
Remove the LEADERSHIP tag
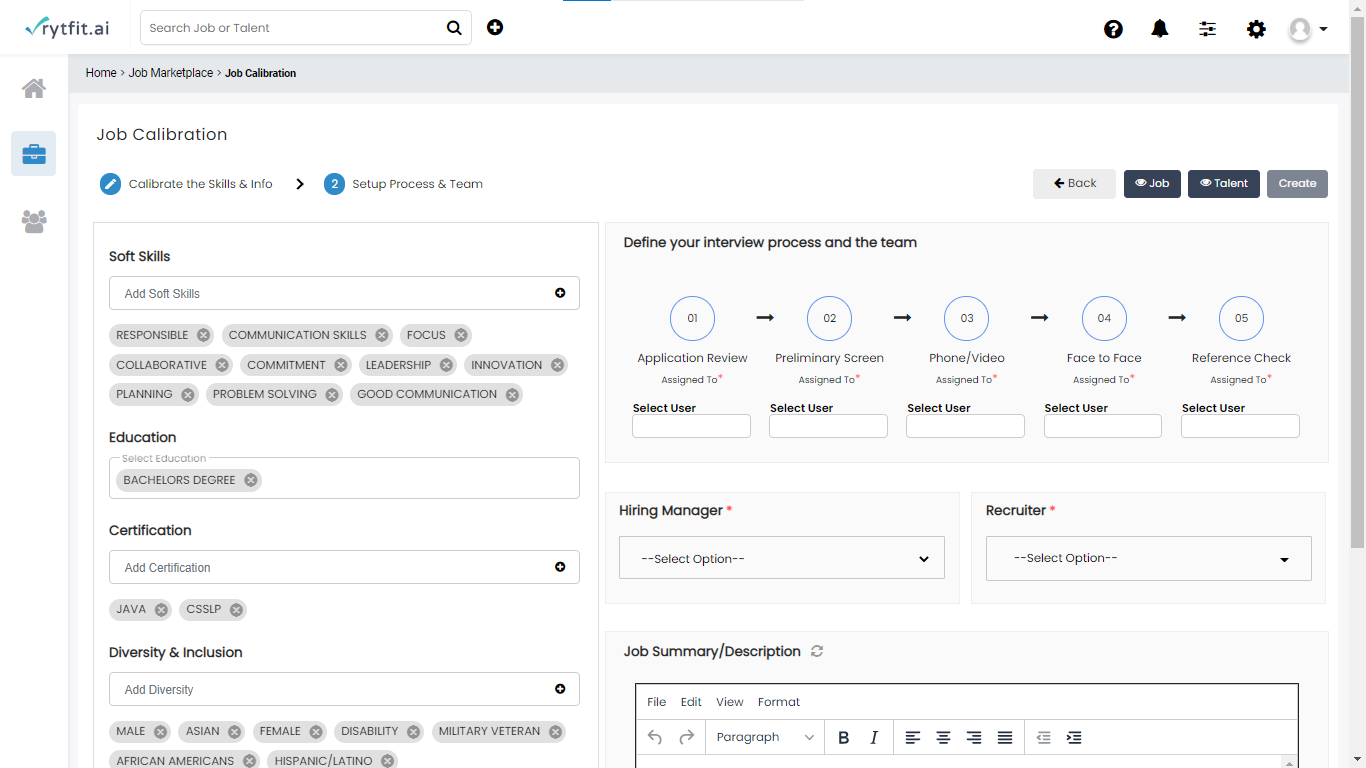pos(446,365)
